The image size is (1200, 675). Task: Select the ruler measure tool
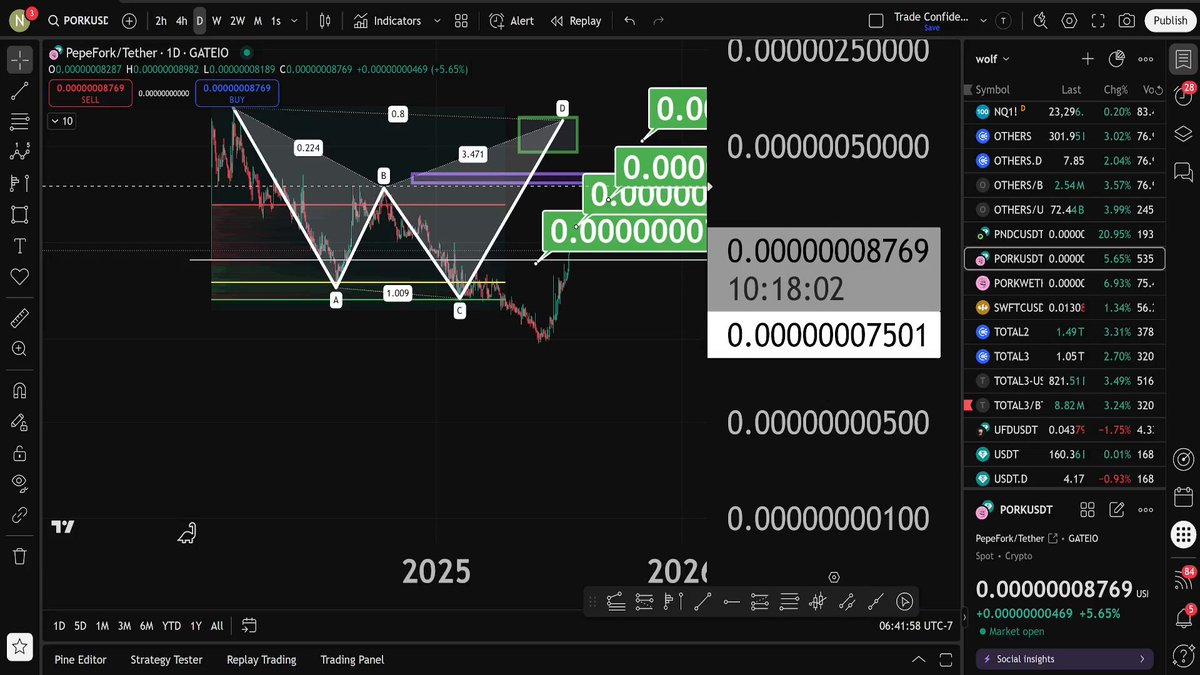(19, 319)
